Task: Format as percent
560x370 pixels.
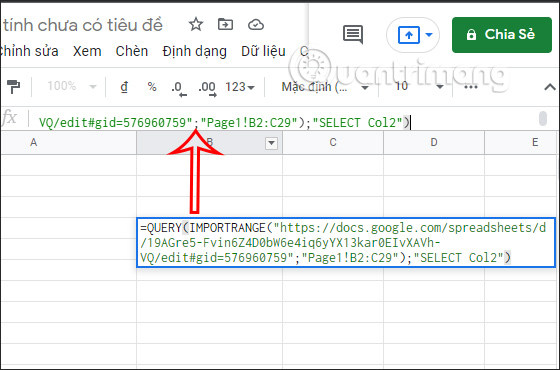Action: click(152, 86)
